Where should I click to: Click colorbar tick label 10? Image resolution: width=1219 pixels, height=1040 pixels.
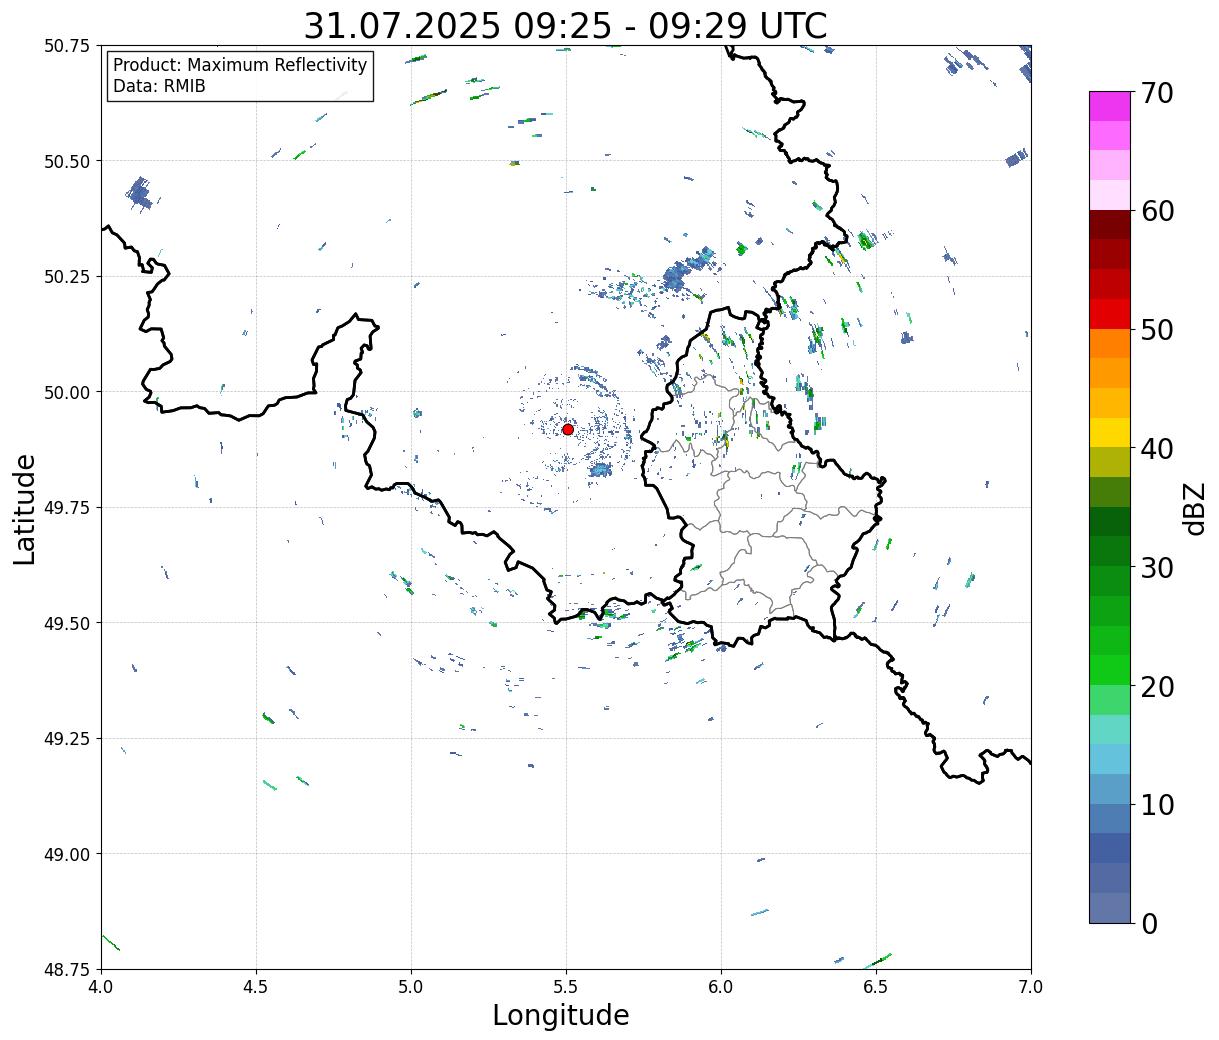click(x=1157, y=805)
